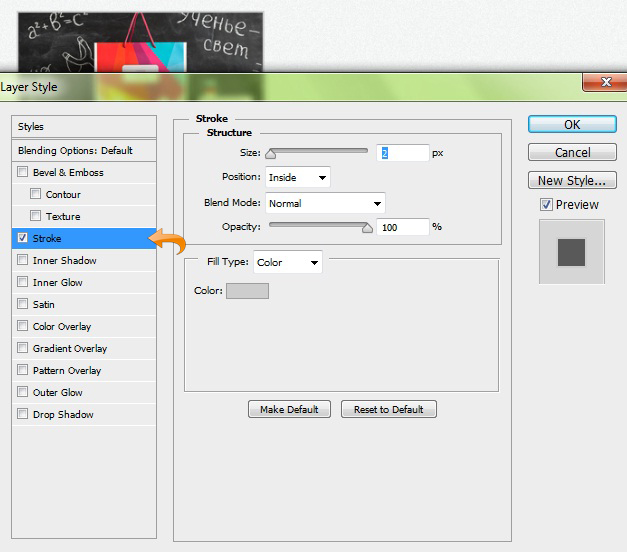Close the Layer Style dialog window
The width and height of the screenshot is (627, 552).
click(606, 83)
